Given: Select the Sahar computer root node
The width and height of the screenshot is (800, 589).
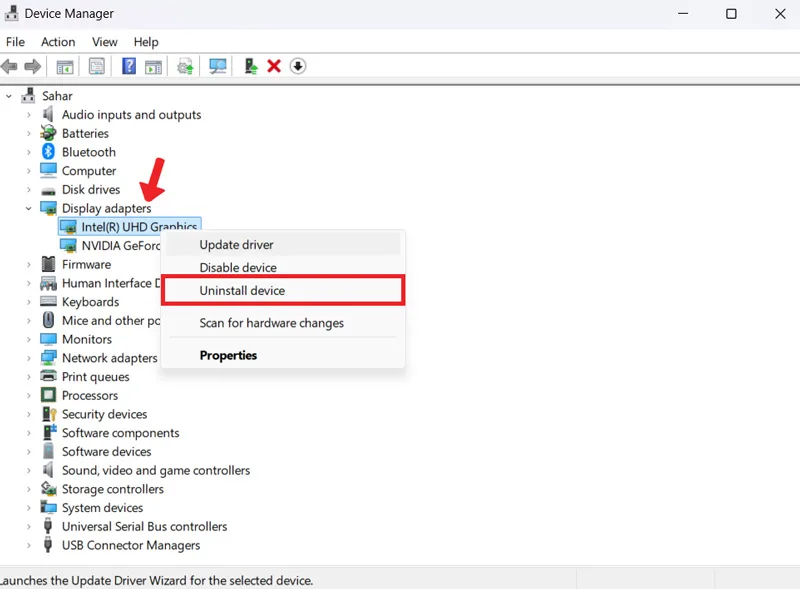Looking at the screenshot, I should coord(57,96).
